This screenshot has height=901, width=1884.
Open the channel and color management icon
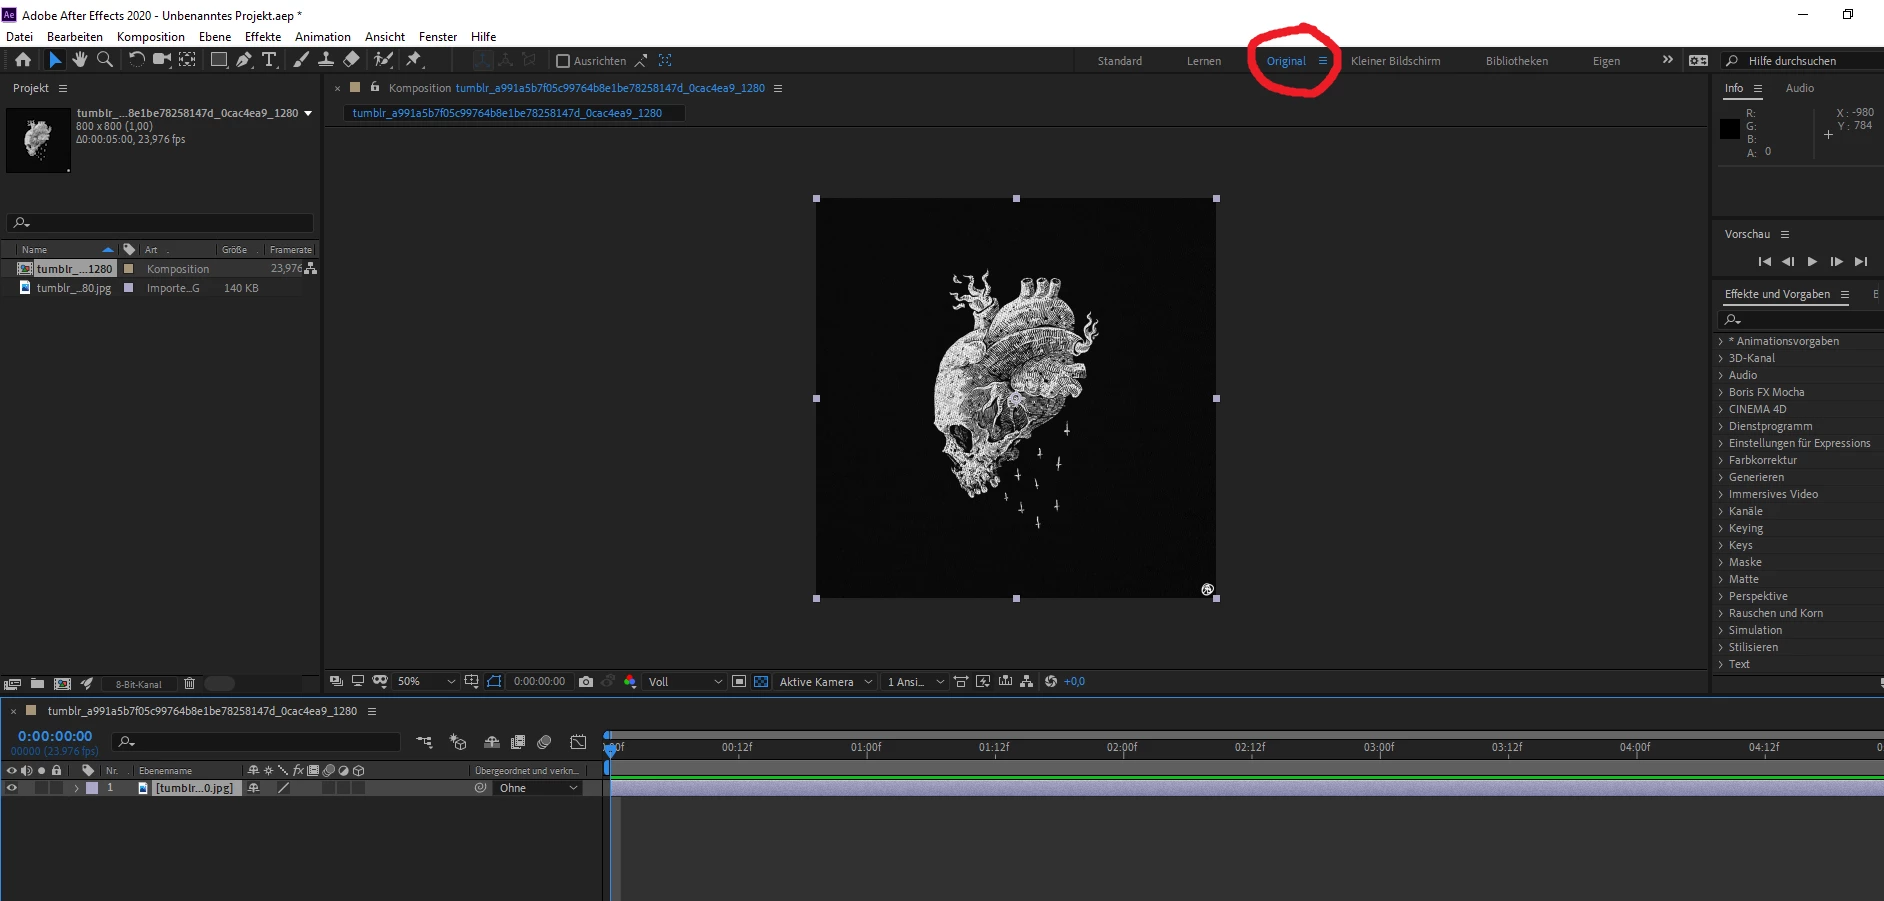click(x=630, y=682)
